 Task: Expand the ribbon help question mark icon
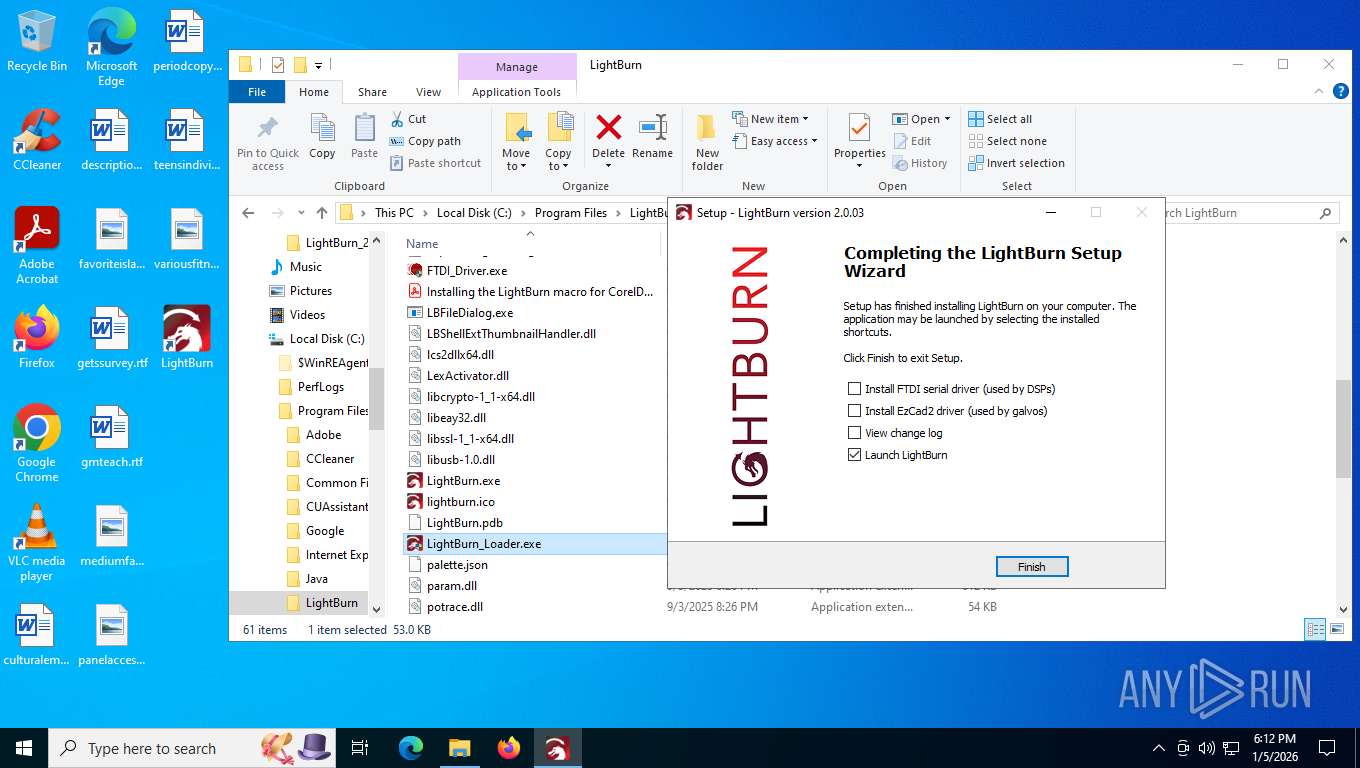pyautogui.click(x=1340, y=91)
